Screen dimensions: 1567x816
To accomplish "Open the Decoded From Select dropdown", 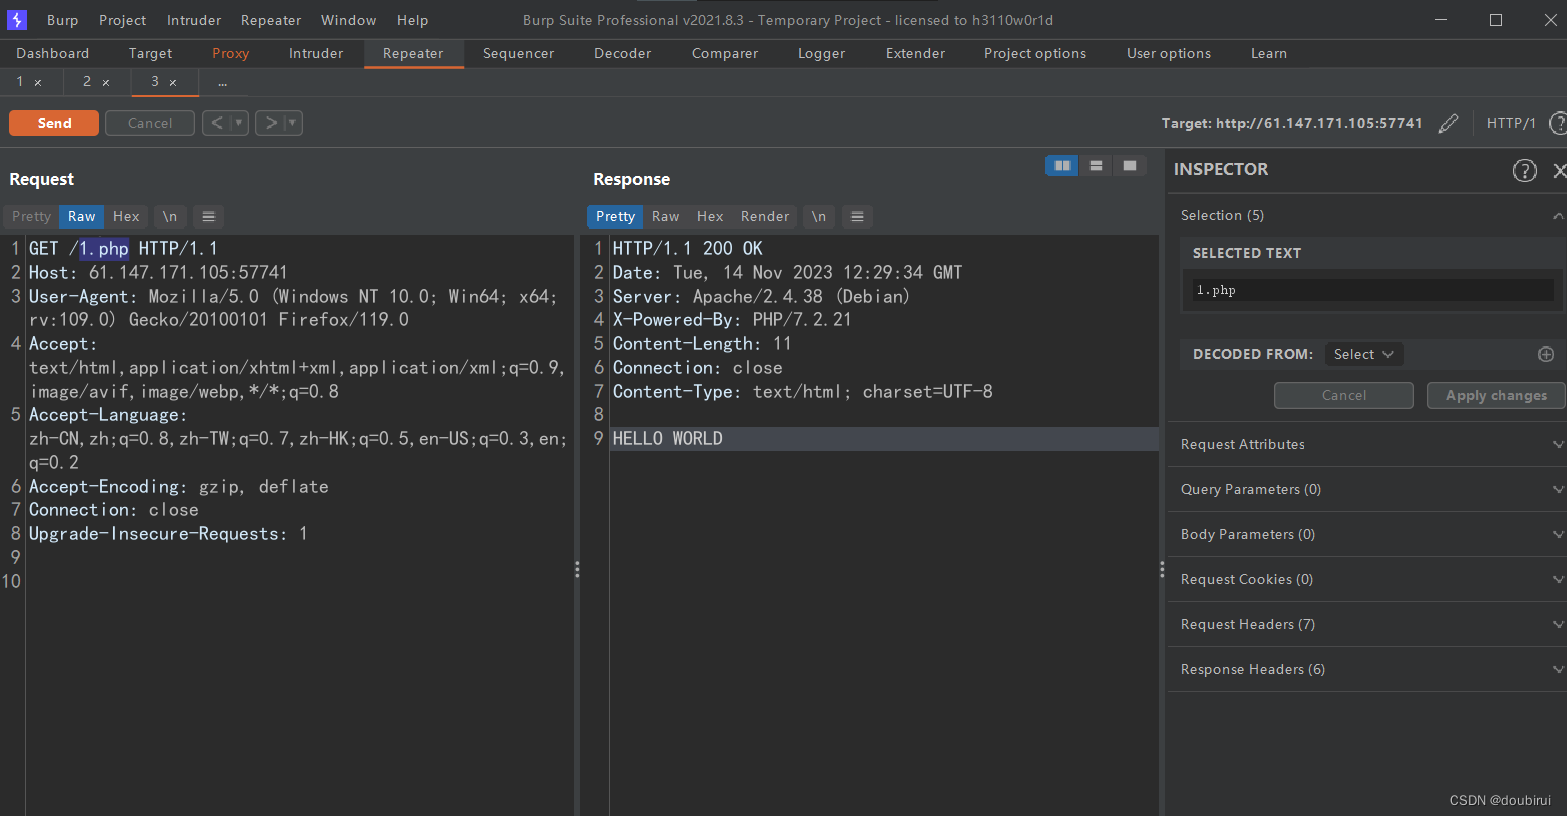I will (1364, 354).
